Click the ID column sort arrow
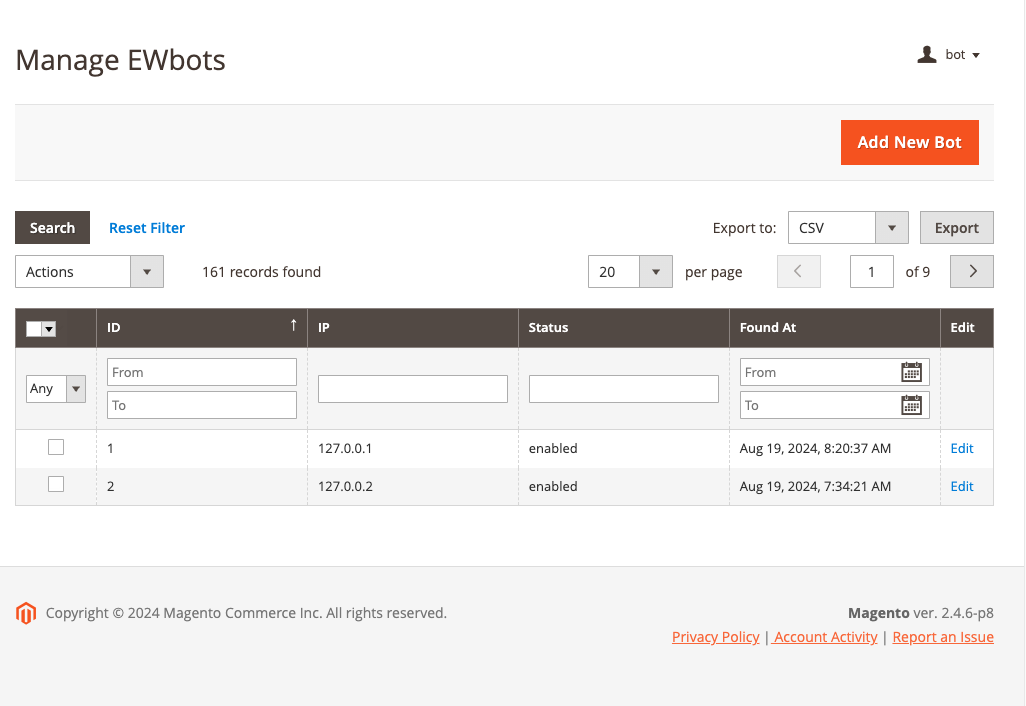This screenshot has height=706, width=1026. pos(293,325)
